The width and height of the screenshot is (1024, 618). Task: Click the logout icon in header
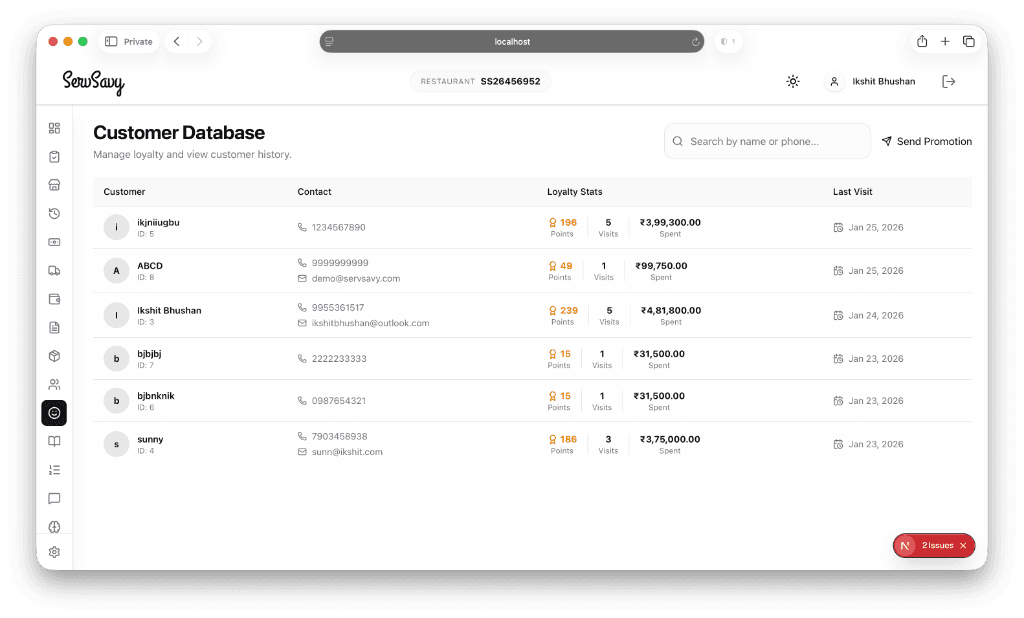coord(949,81)
